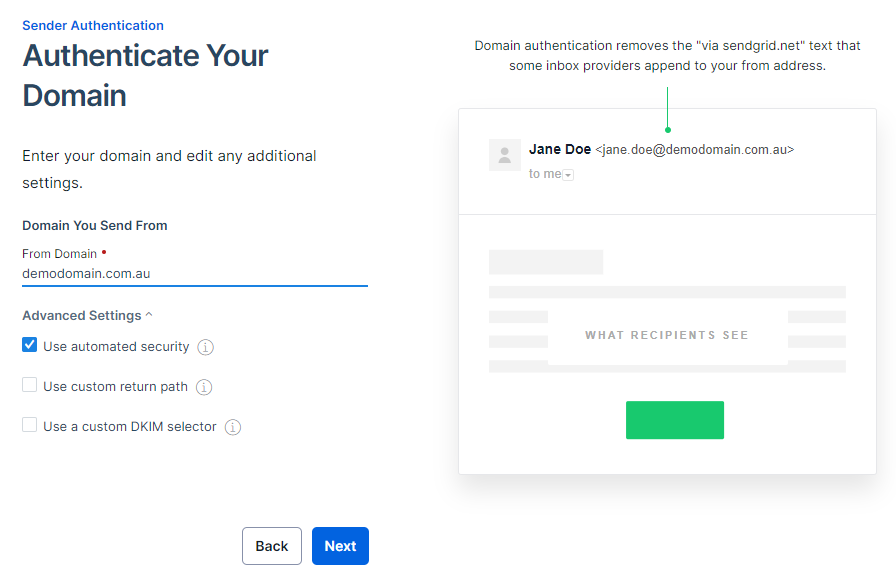Click the sender avatar icon in email preview
This screenshot has width=896, height=584.
click(505, 155)
